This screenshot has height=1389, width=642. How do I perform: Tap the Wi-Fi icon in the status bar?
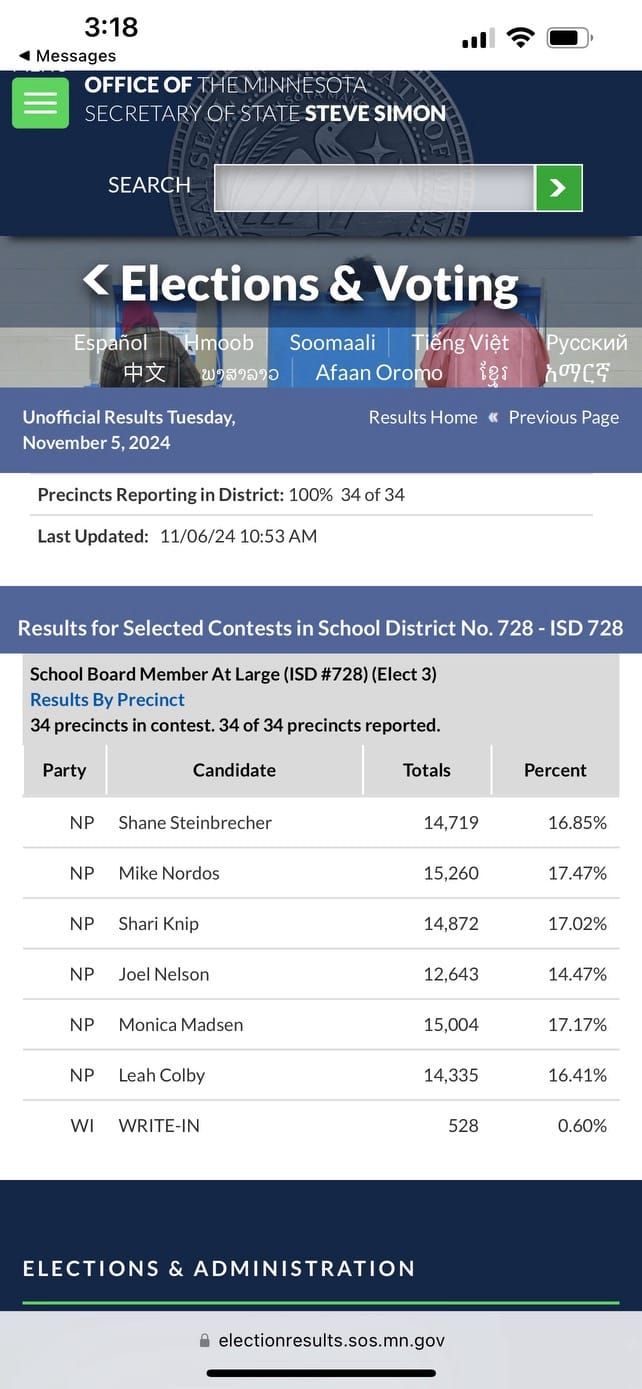tap(519, 37)
